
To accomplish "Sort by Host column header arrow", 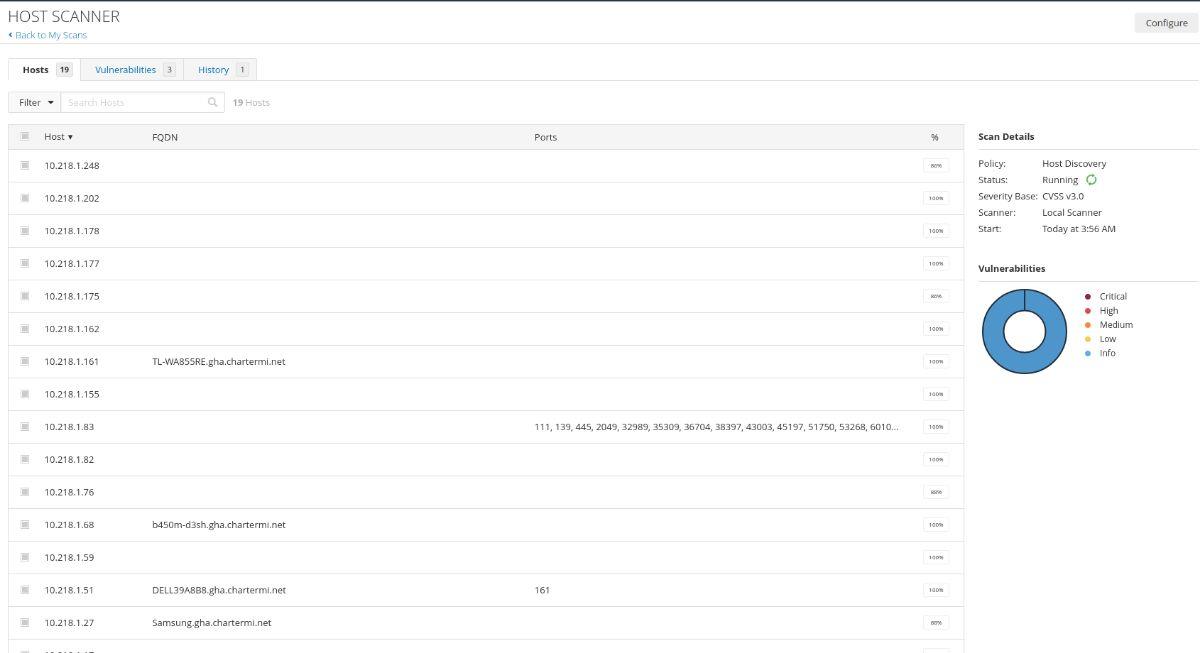I will pyautogui.click(x=70, y=137).
